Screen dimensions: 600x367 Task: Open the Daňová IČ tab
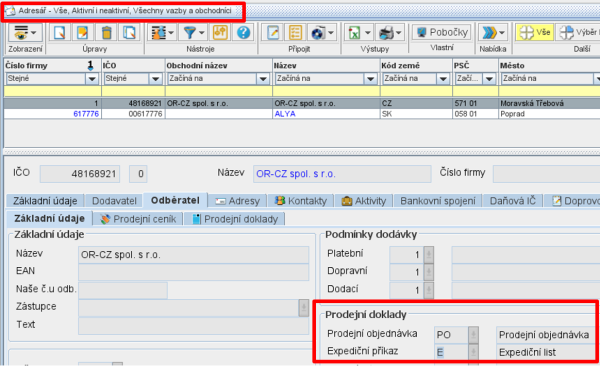512,201
